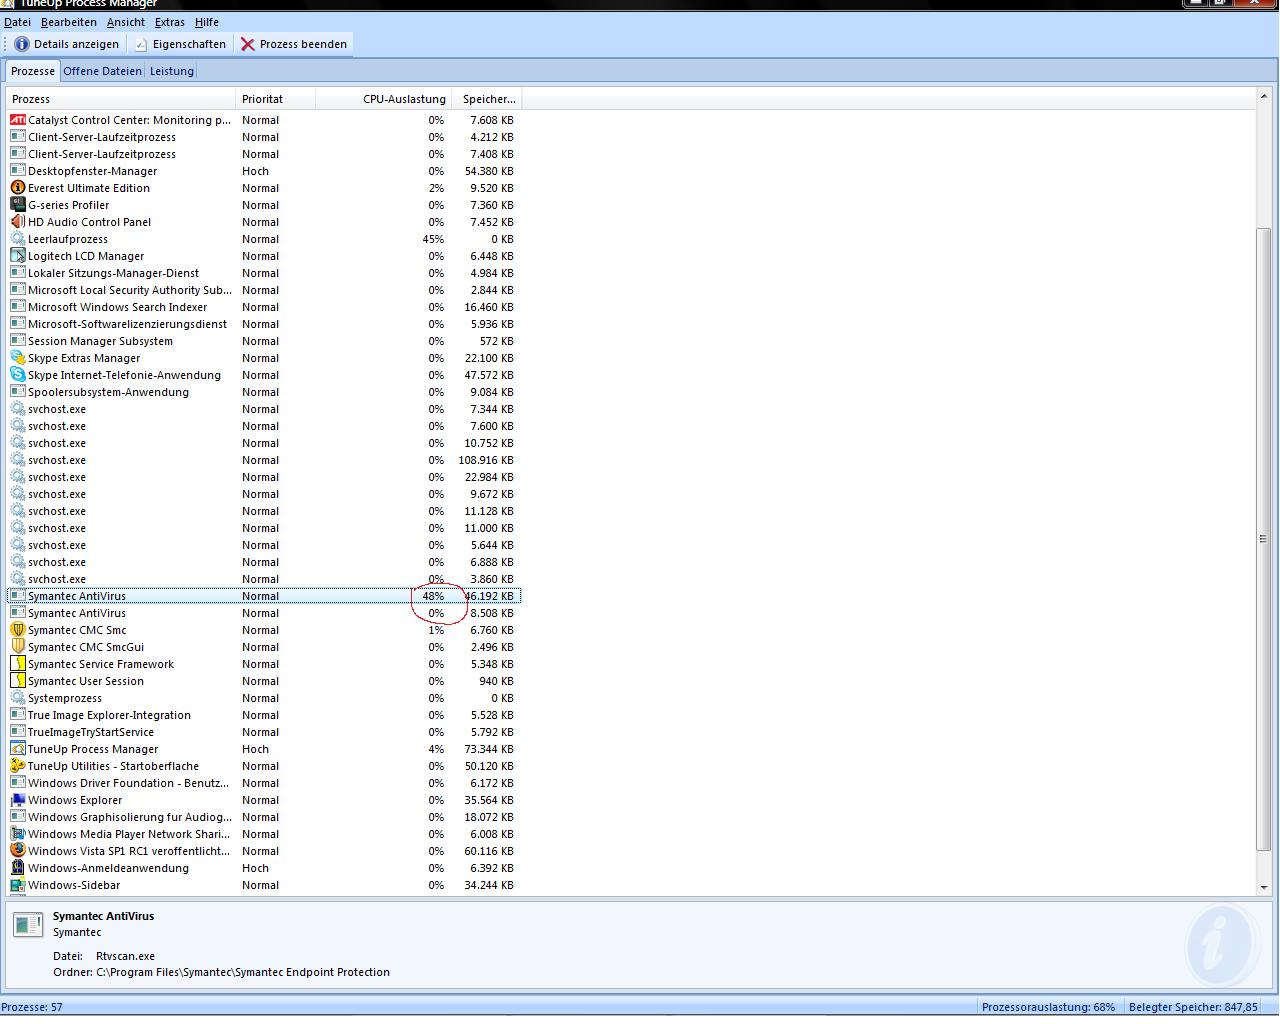Select the Session Manager Subsystem row
1280x1024 pixels.
[x=264, y=341]
